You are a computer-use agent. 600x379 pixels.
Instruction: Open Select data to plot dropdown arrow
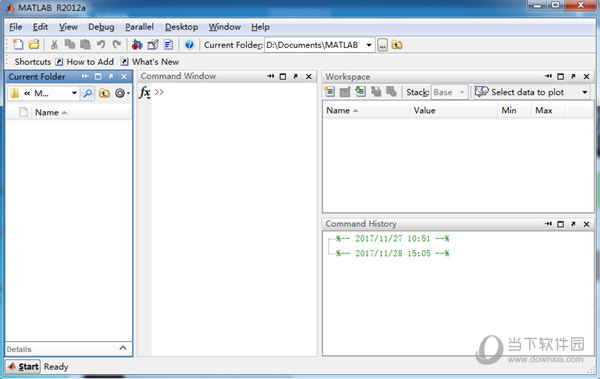(x=585, y=92)
